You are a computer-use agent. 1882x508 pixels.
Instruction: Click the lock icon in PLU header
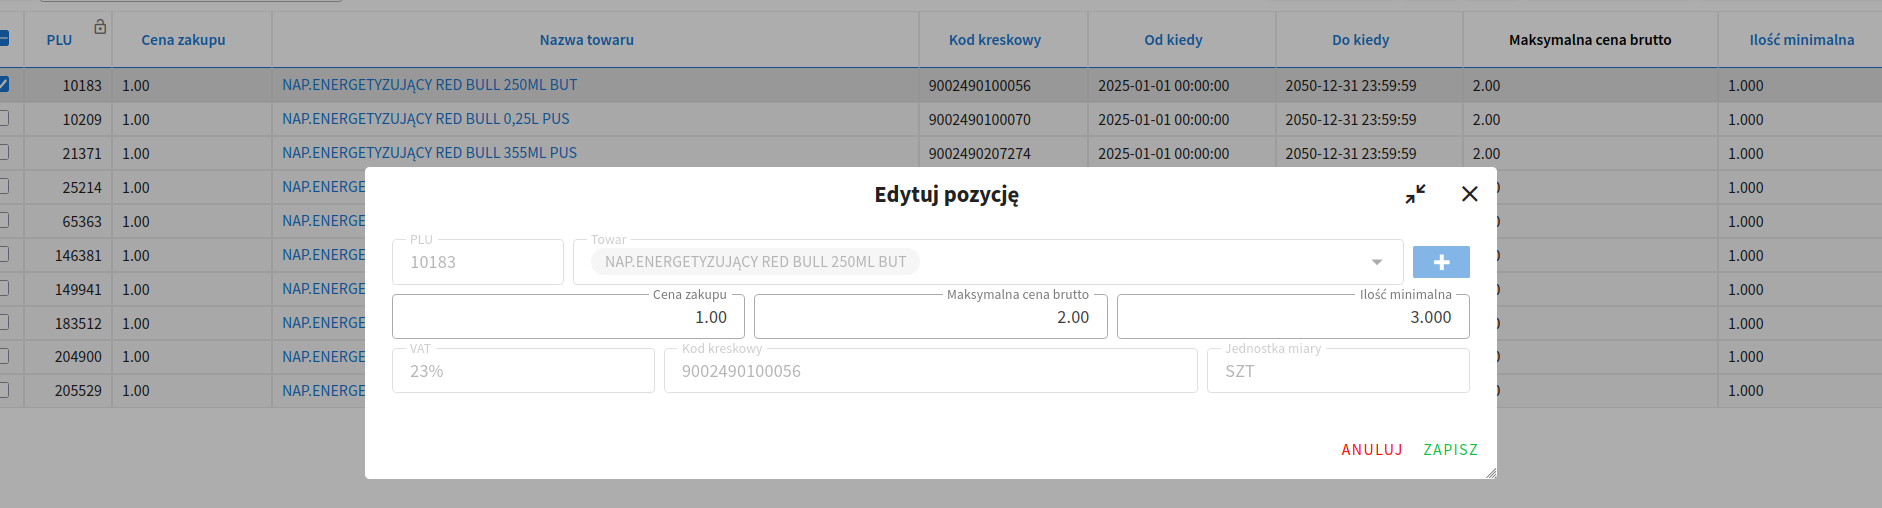[x=100, y=27]
